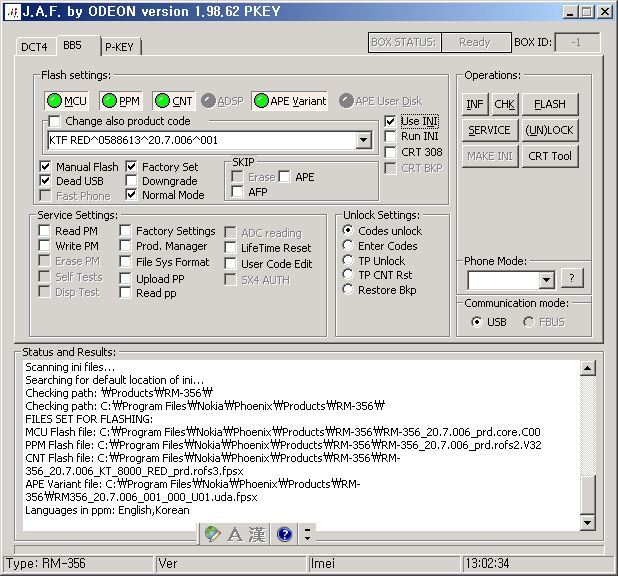Open the IME toolbar options arrow
Screen dimensions: 618x576
307,534
